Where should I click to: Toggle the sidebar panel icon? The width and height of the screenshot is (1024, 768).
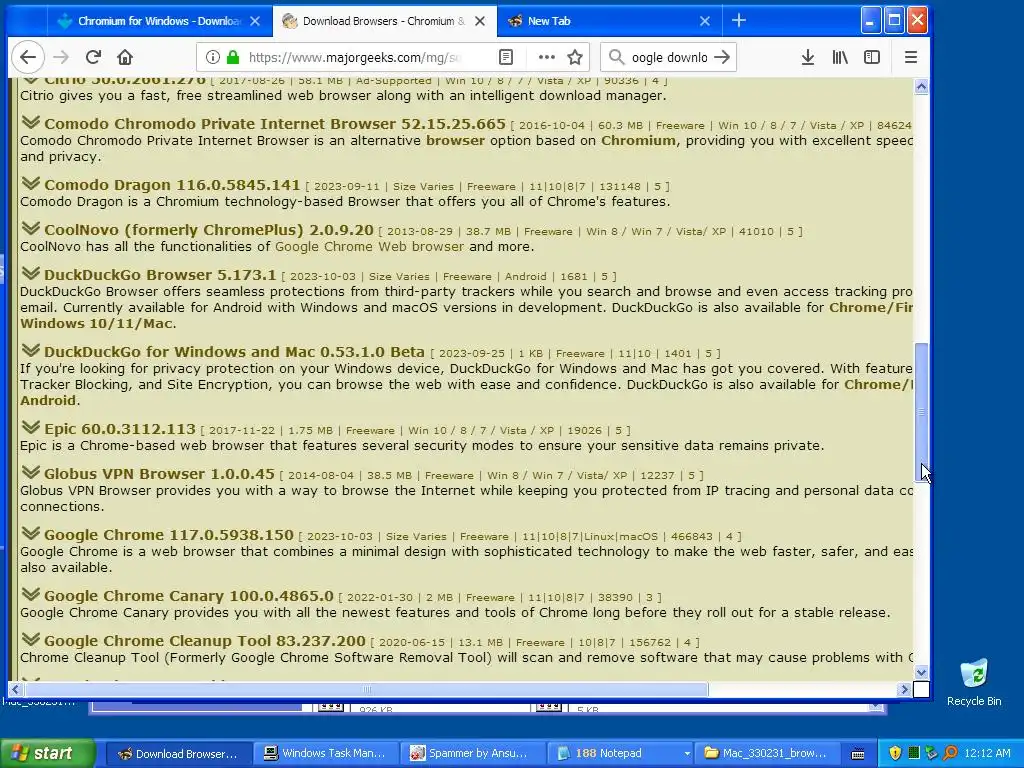[872, 57]
